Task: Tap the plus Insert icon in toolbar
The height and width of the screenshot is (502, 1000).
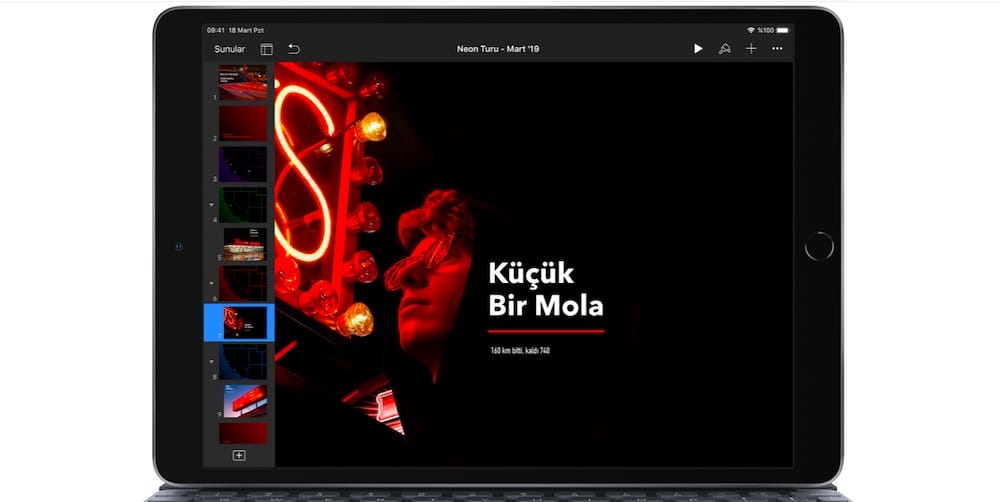Action: (x=751, y=49)
